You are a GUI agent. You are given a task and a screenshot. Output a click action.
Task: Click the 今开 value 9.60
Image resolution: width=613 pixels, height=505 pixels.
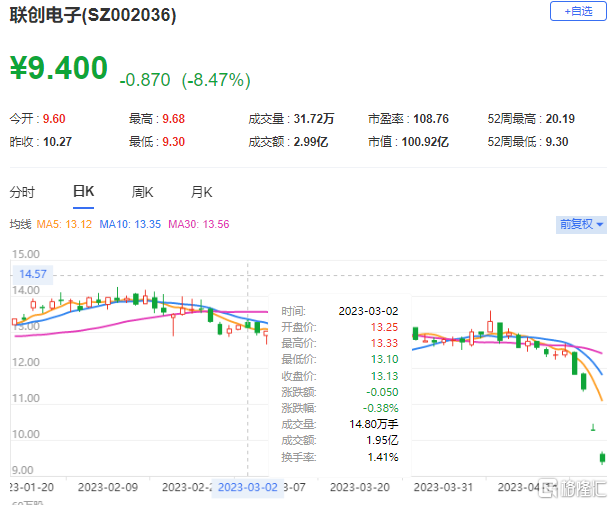point(54,119)
